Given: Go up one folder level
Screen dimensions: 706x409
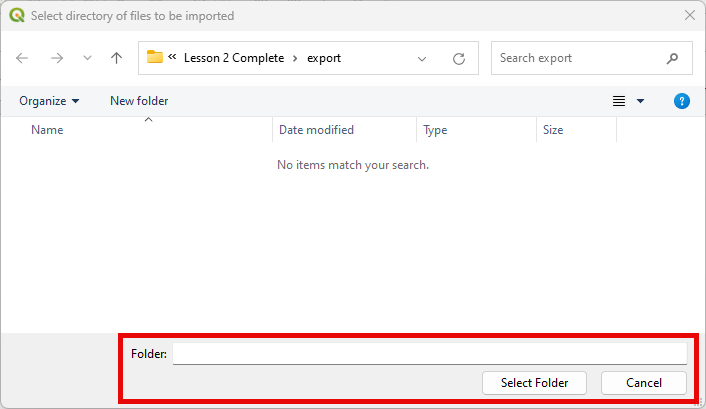Looking at the screenshot, I should pyautogui.click(x=116, y=58).
